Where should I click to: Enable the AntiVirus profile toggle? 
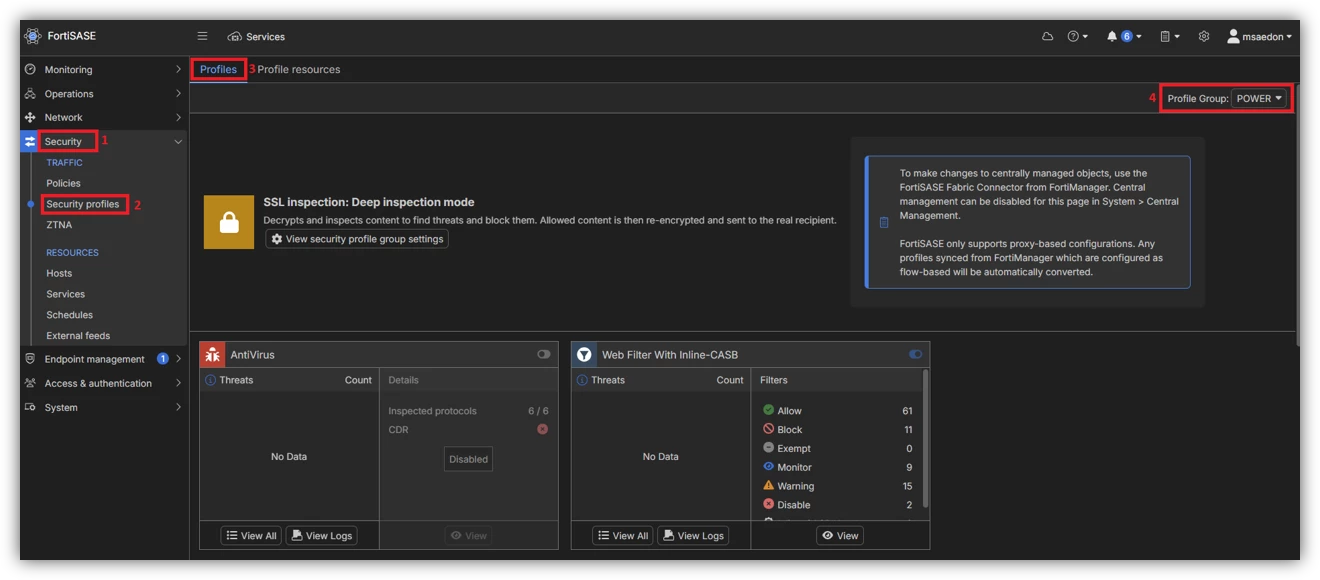click(x=543, y=354)
